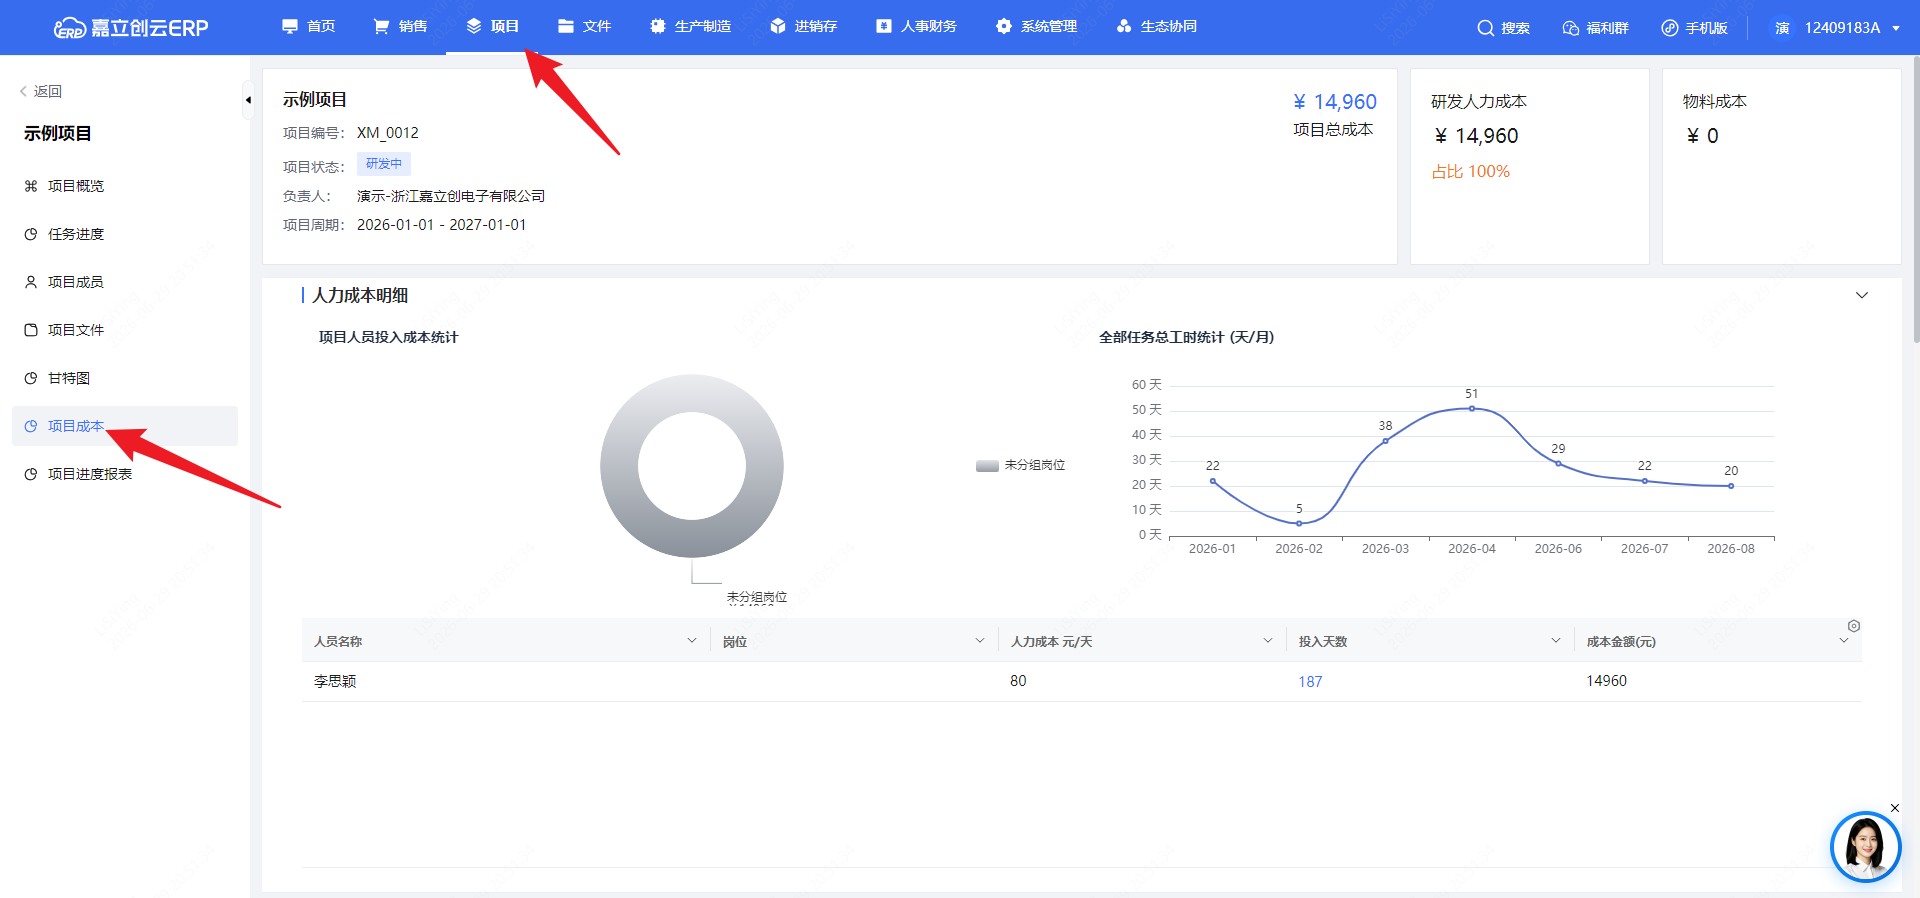Open 项目进度报表 in sidebar
Image resolution: width=1920 pixels, height=898 pixels.
click(x=125, y=474)
